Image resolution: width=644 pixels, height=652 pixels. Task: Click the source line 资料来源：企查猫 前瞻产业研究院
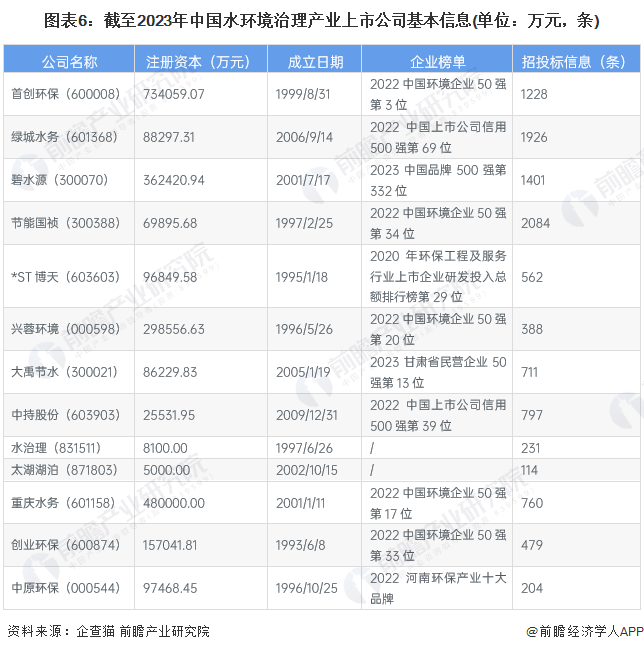tap(108, 631)
